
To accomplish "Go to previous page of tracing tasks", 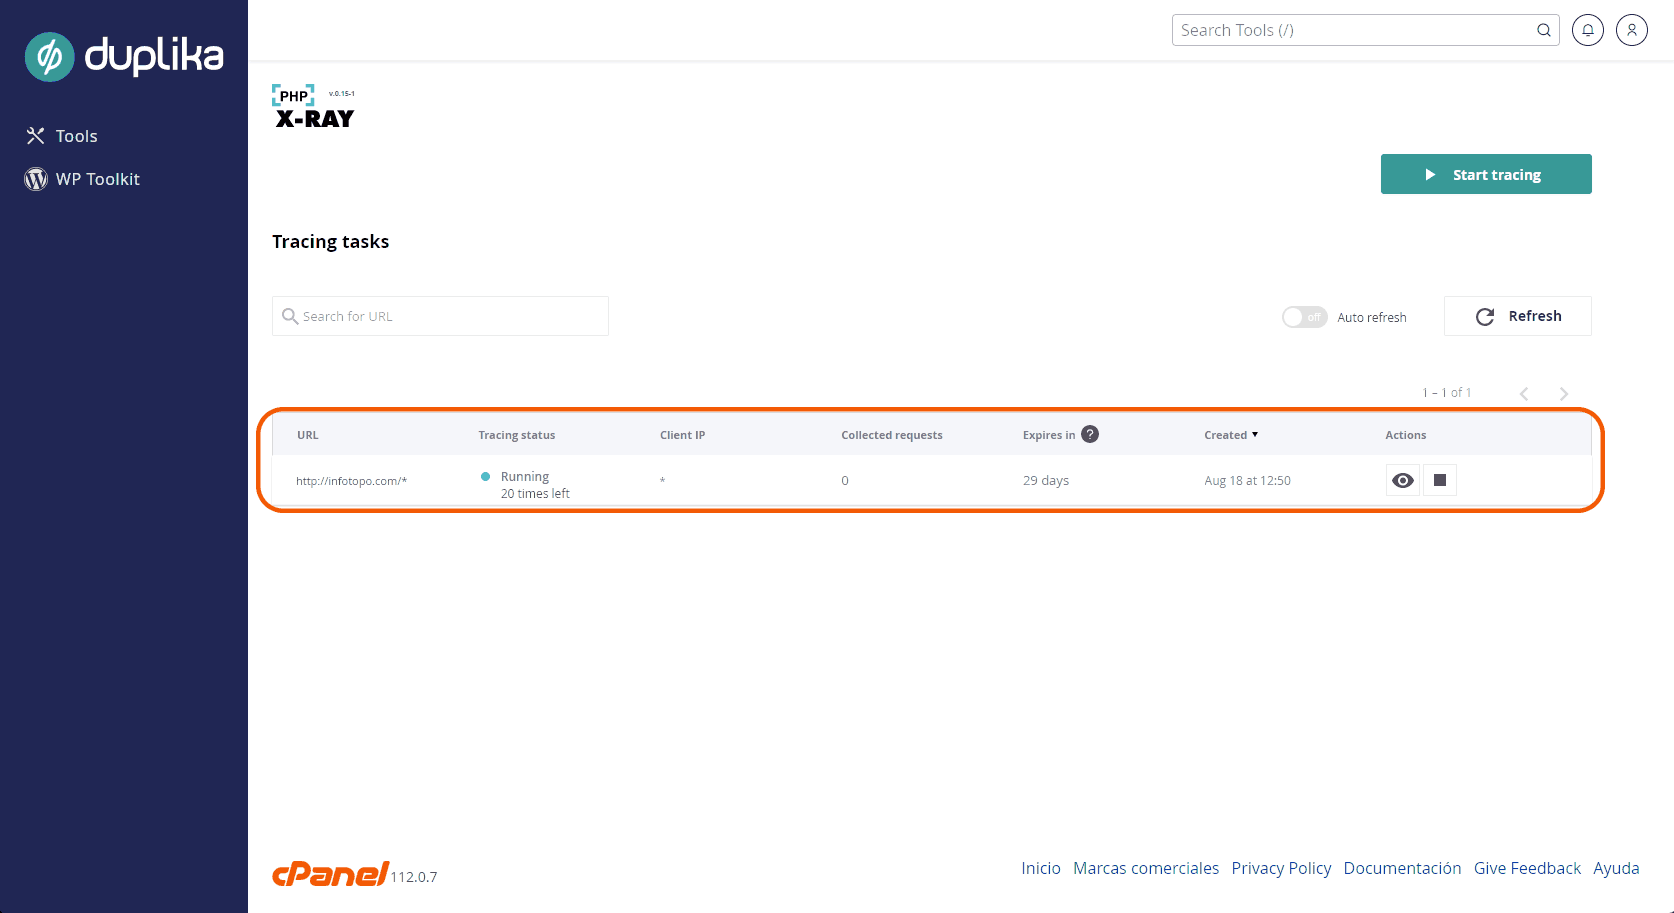I will 1524,394.
